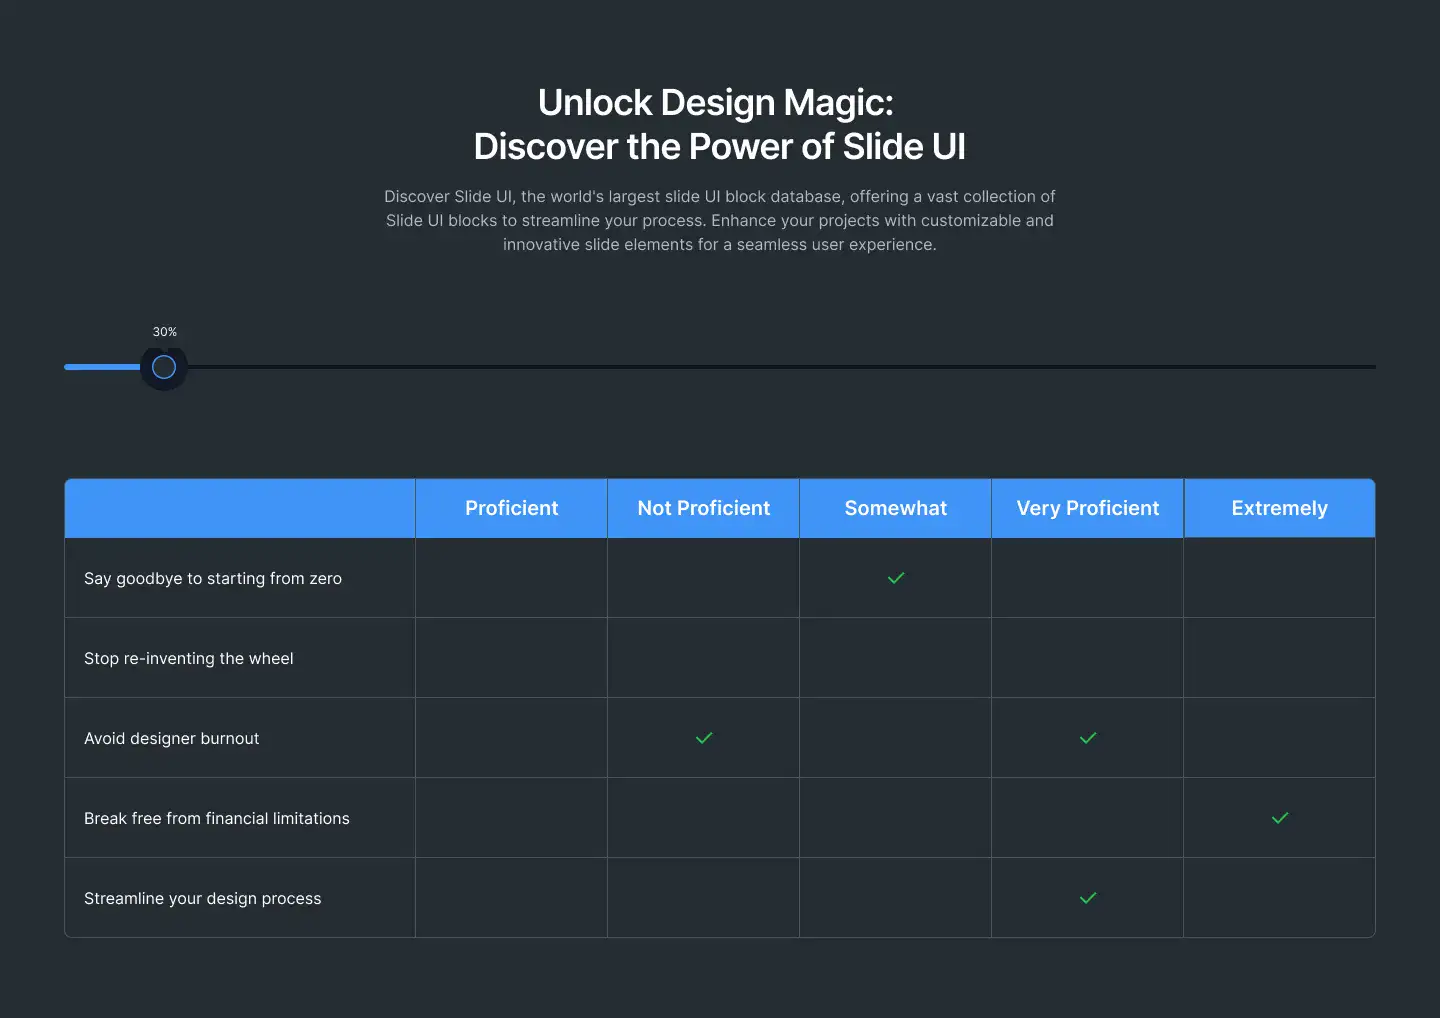Click 'Break free from financial limitations' row label
This screenshot has width=1440, height=1018.
(x=217, y=818)
